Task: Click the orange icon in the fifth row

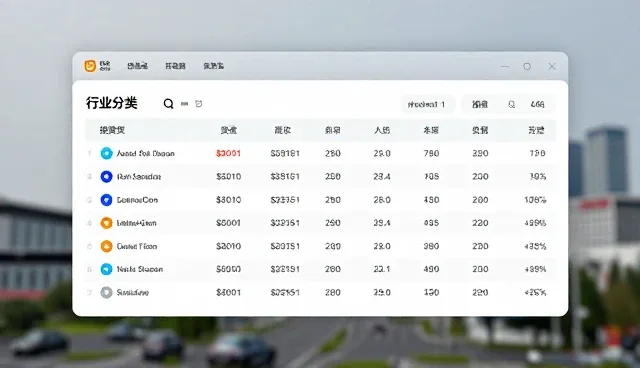Action: click(107, 246)
